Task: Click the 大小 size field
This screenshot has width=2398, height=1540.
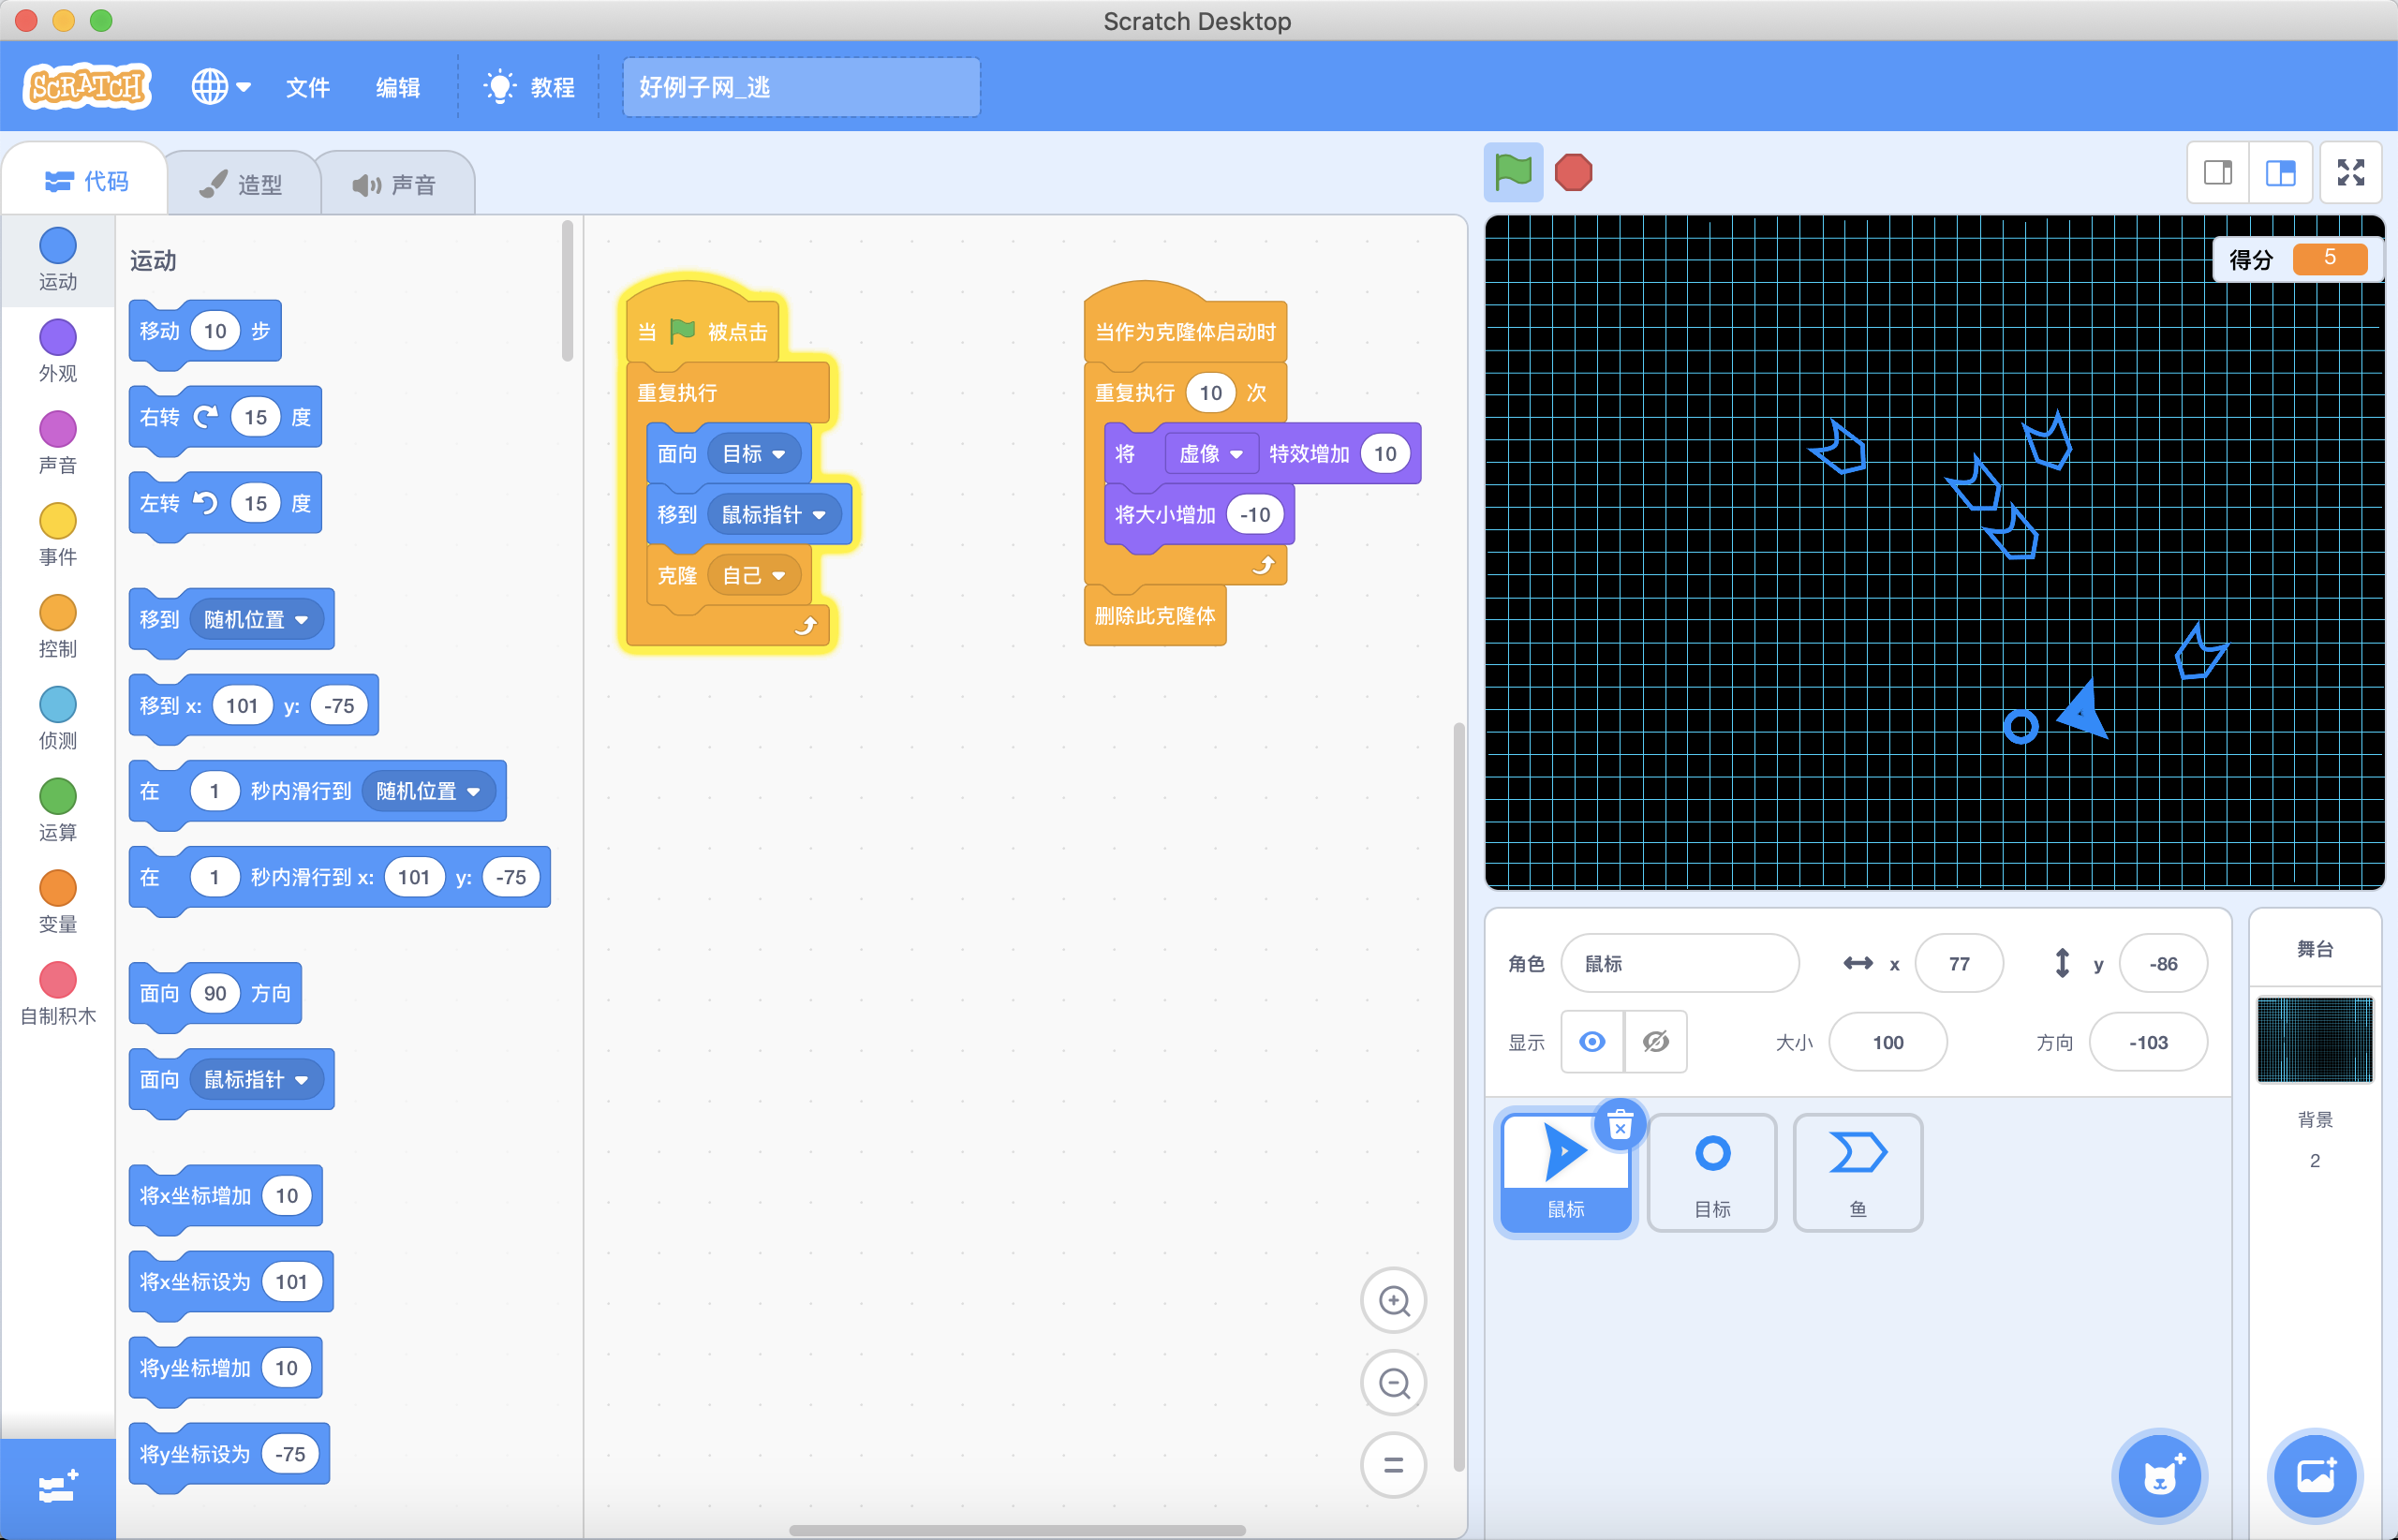Action: pos(1887,1042)
